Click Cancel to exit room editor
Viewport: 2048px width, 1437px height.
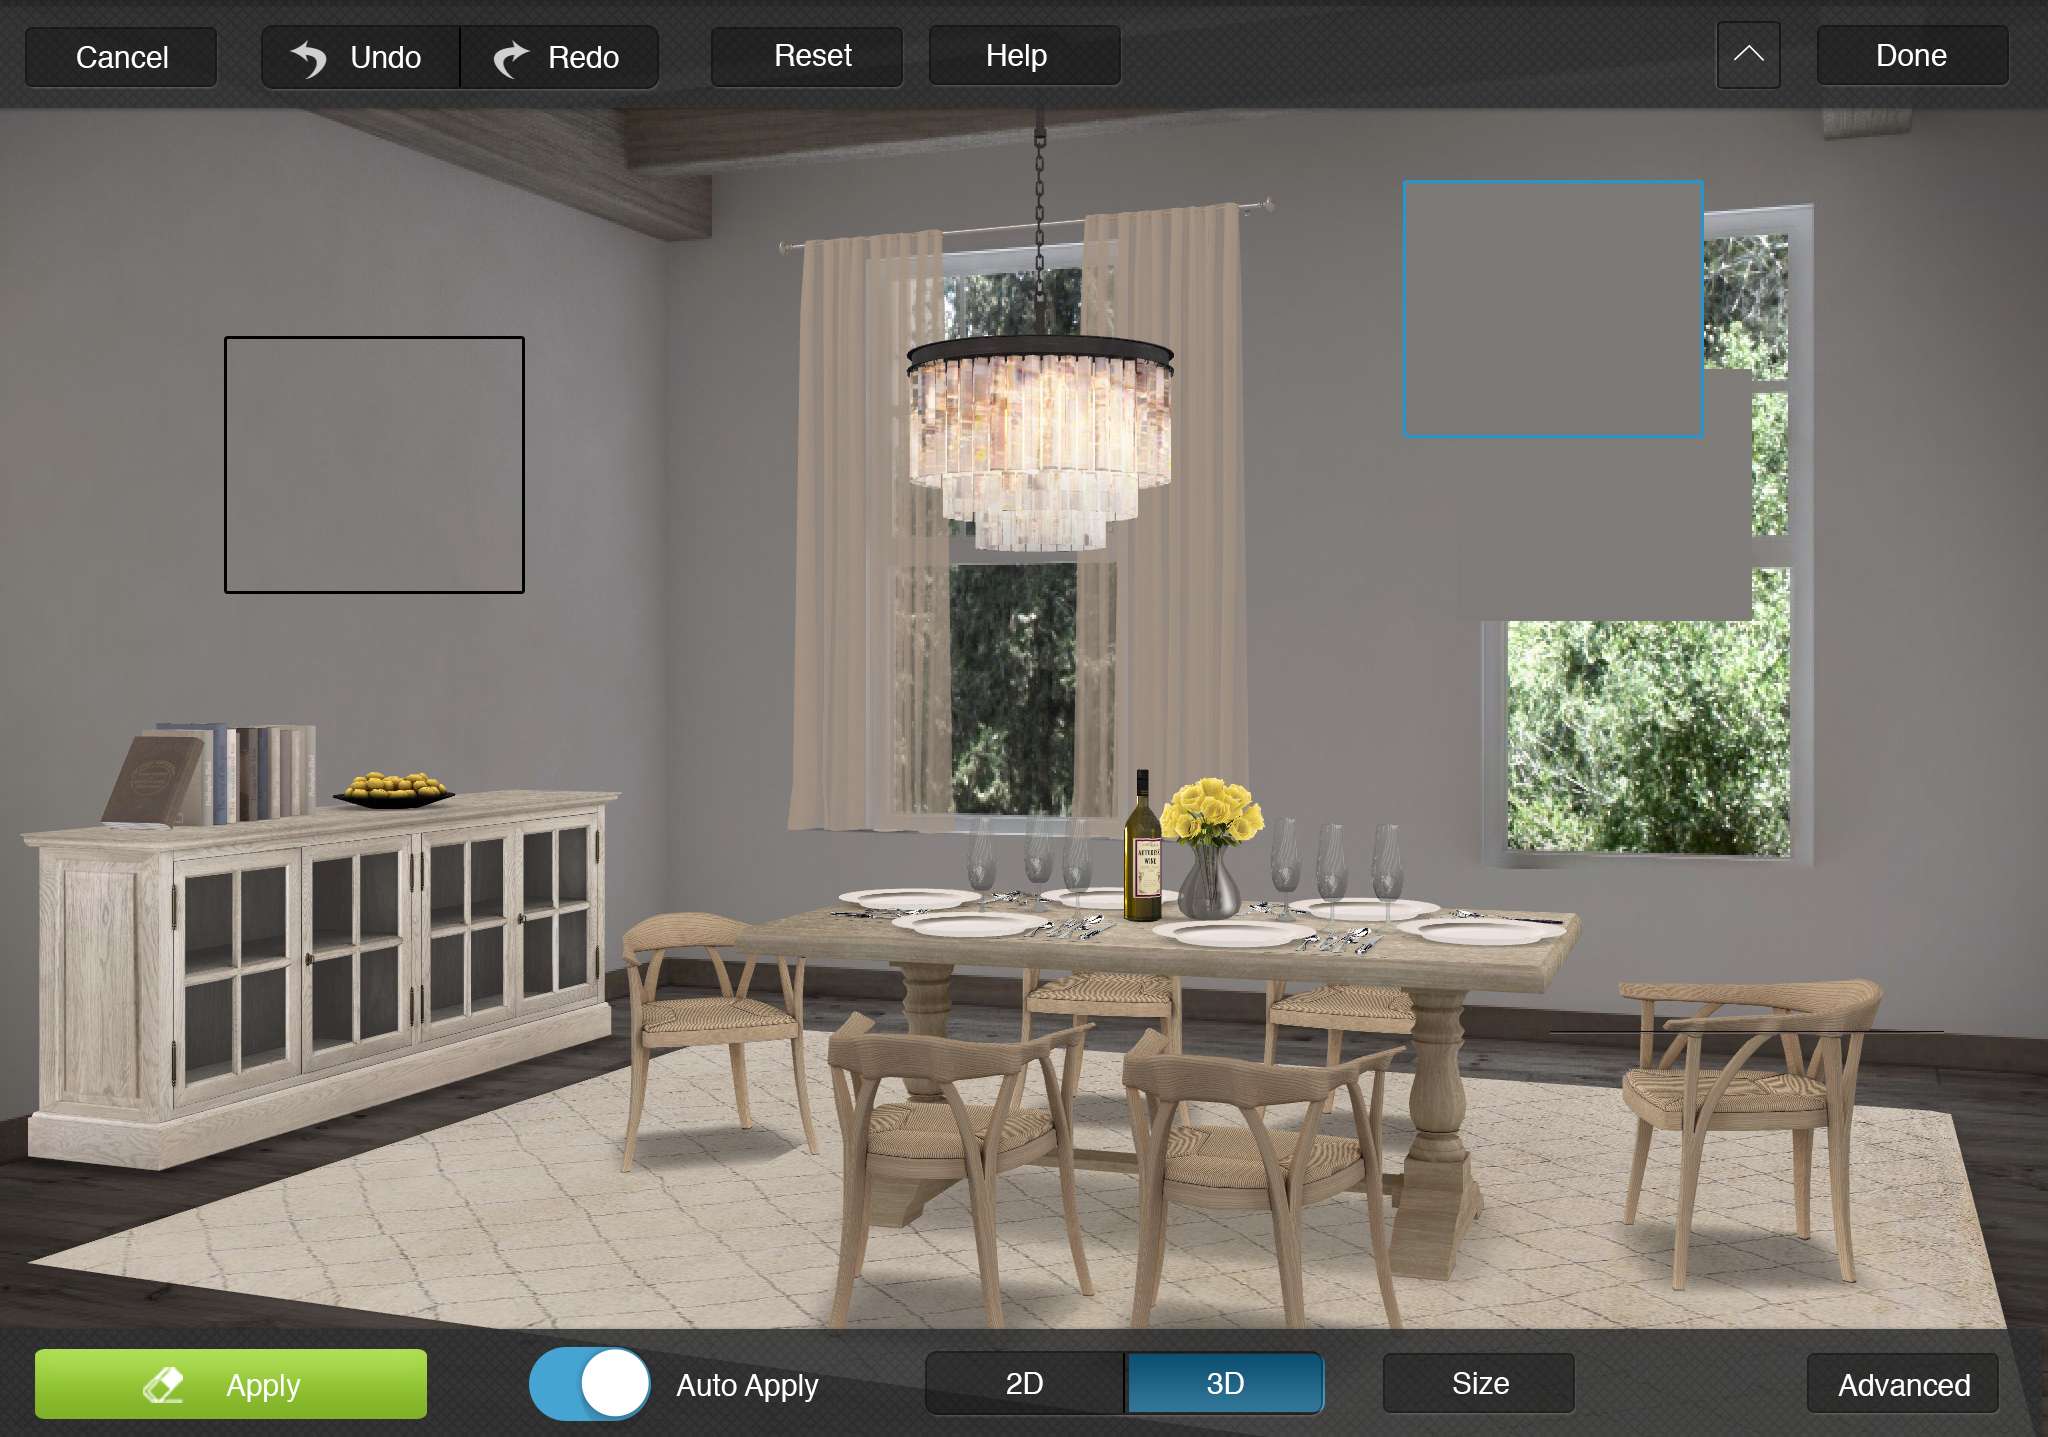123,56
